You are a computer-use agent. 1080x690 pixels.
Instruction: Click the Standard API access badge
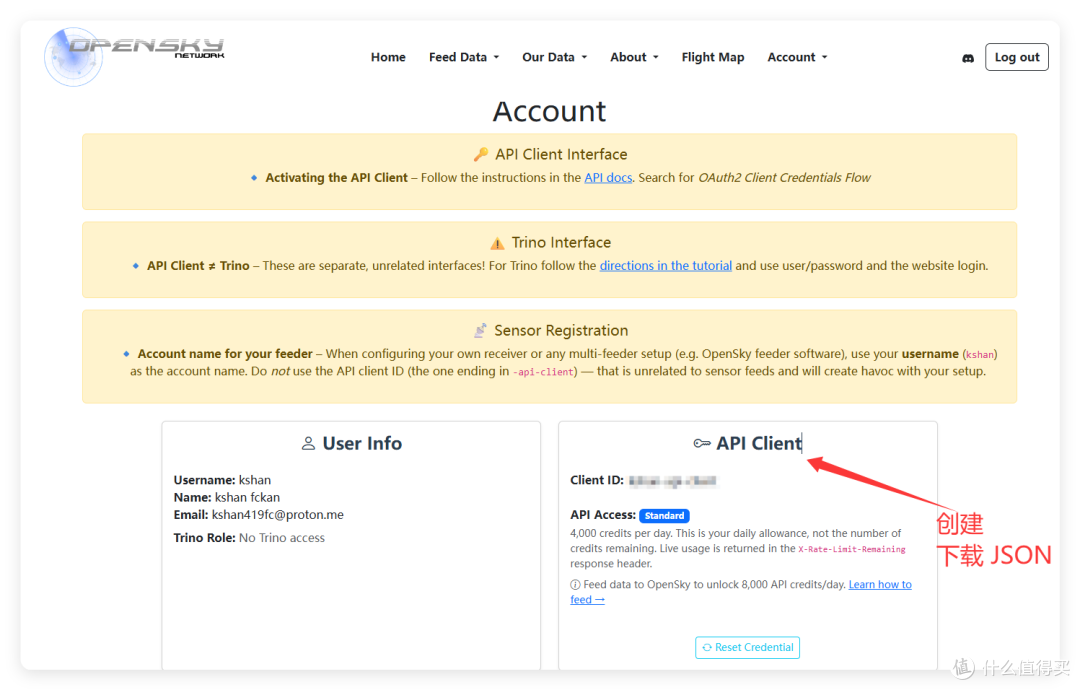coord(664,516)
